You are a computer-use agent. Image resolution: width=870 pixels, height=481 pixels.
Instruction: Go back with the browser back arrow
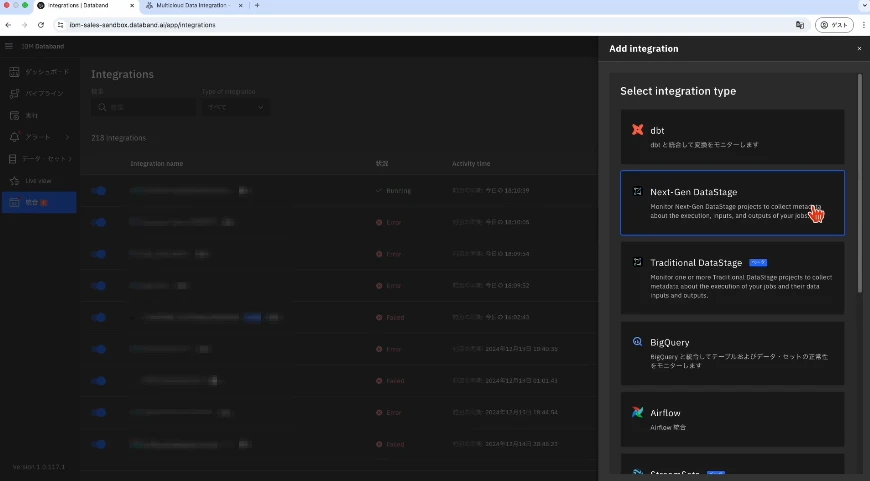click(x=8, y=25)
